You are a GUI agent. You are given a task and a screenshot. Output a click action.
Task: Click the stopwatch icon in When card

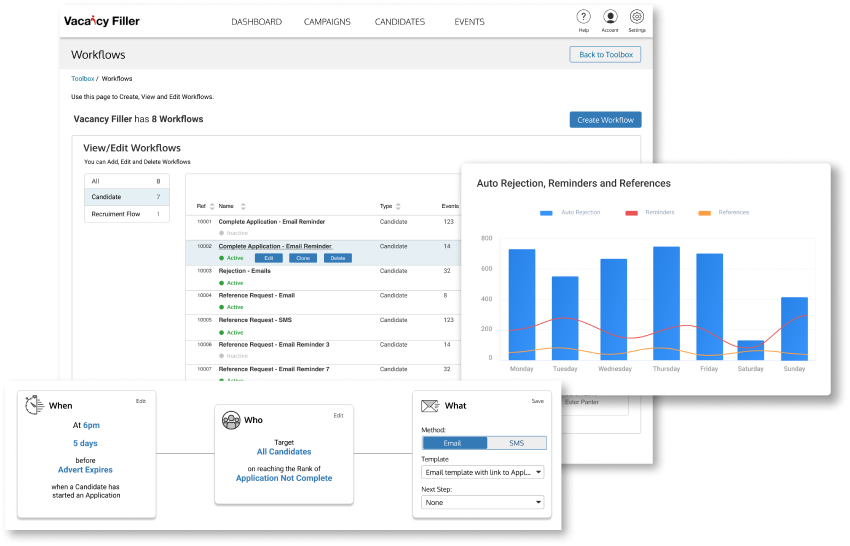tap(34, 405)
